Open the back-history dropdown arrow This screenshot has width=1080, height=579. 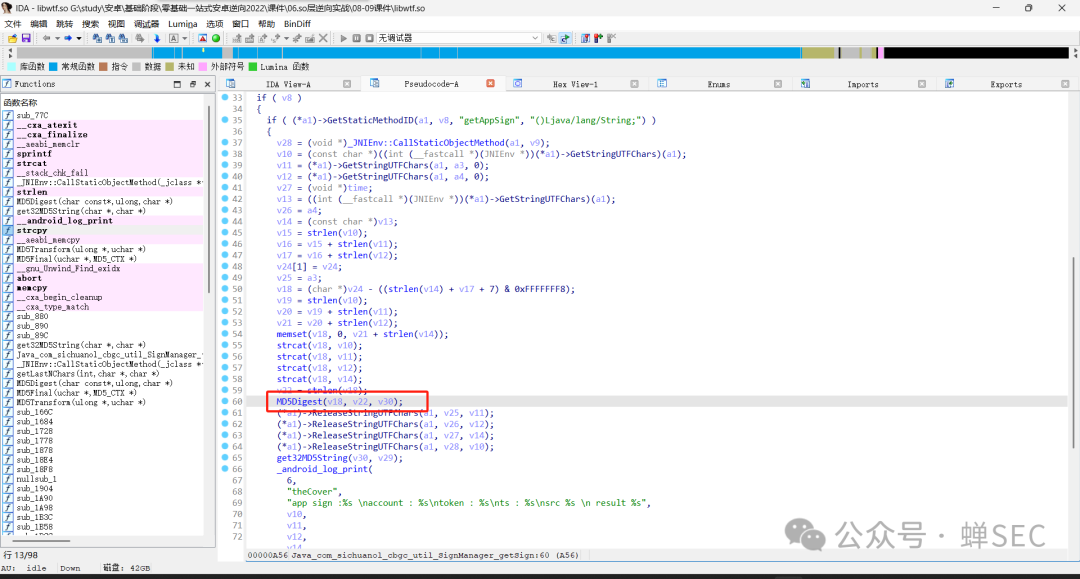tap(57, 39)
